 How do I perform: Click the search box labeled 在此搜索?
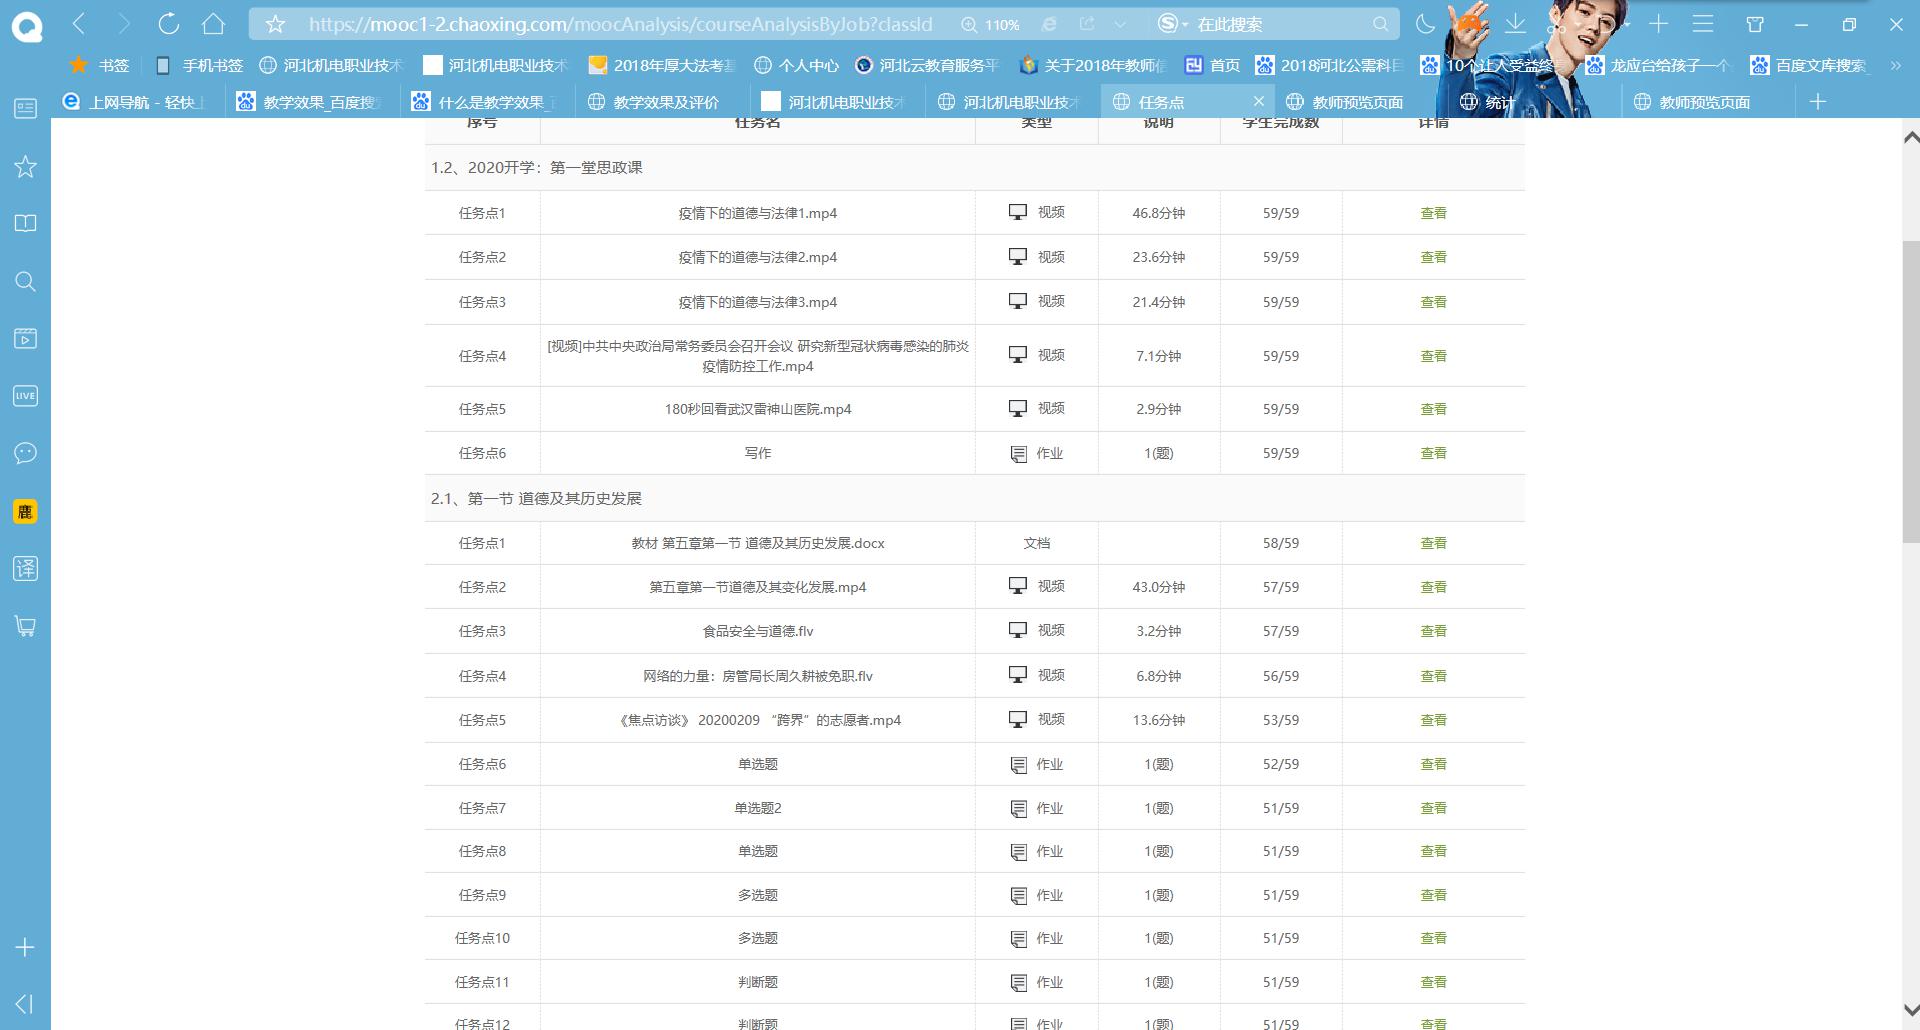point(1280,24)
